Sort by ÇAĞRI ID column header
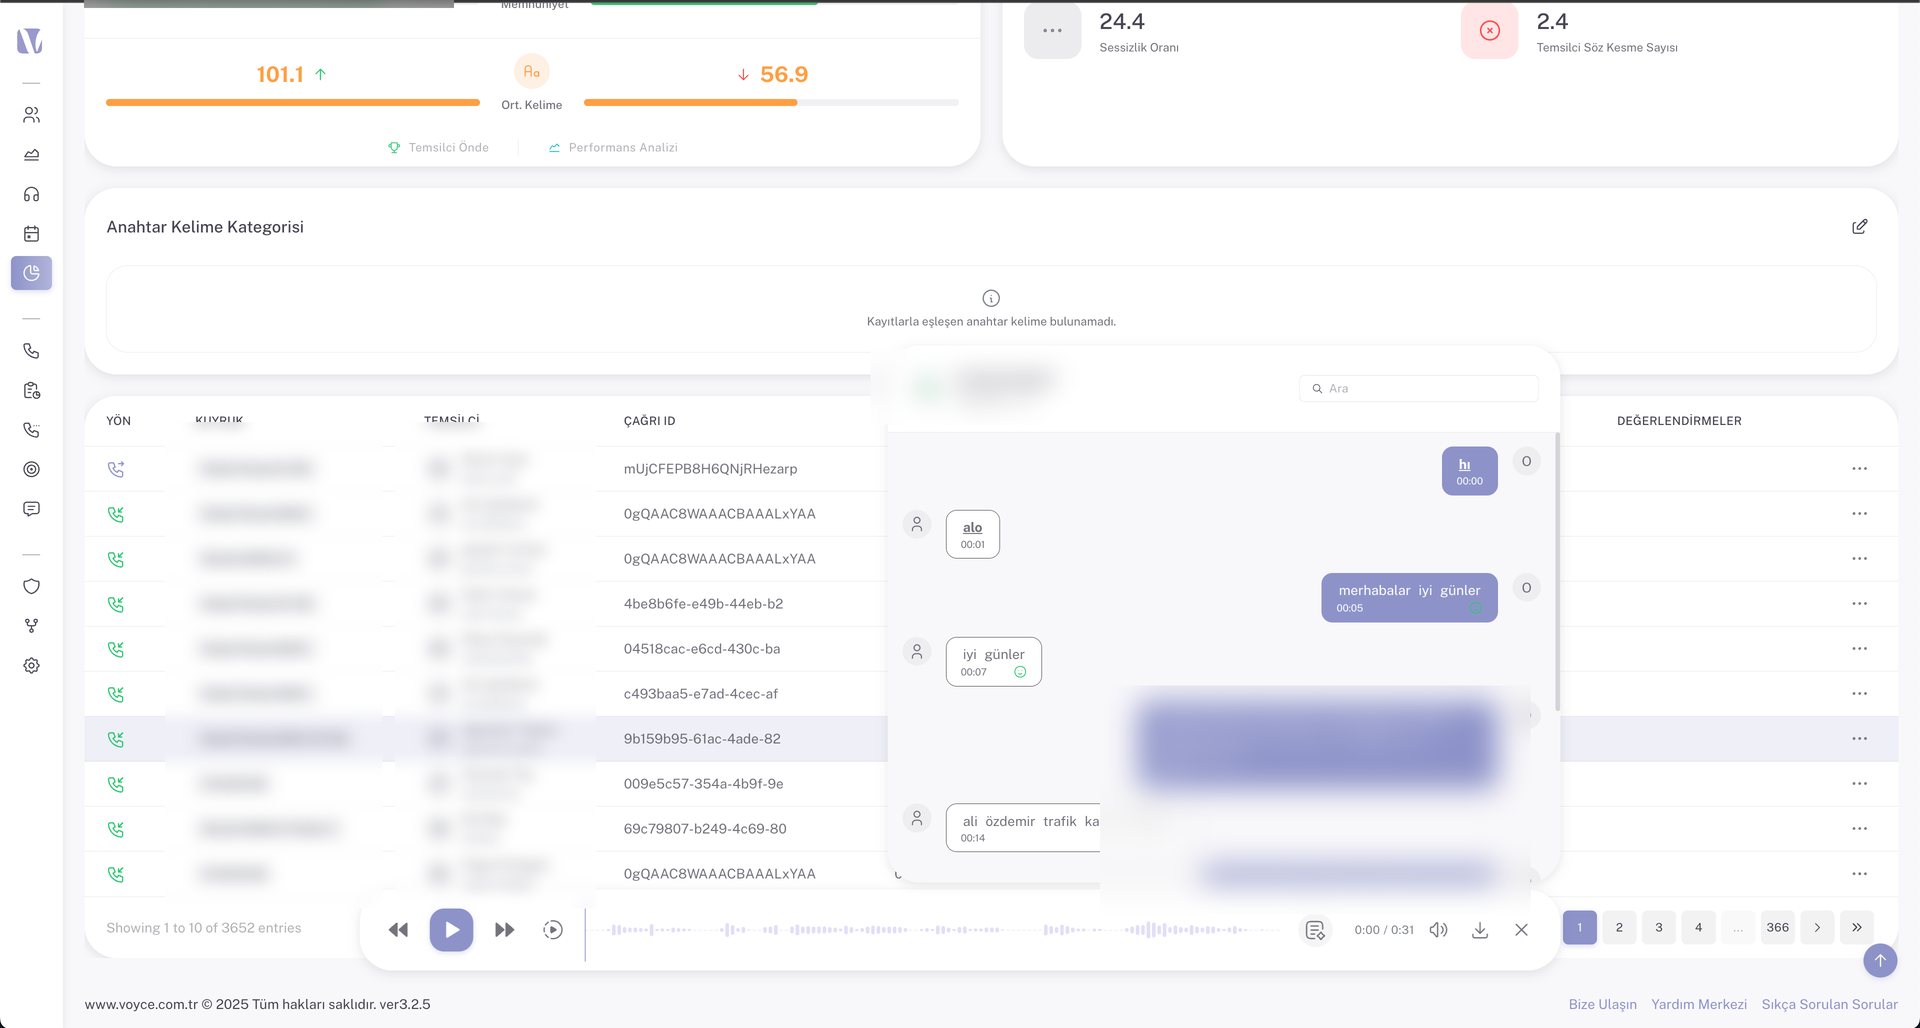 coord(649,421)
